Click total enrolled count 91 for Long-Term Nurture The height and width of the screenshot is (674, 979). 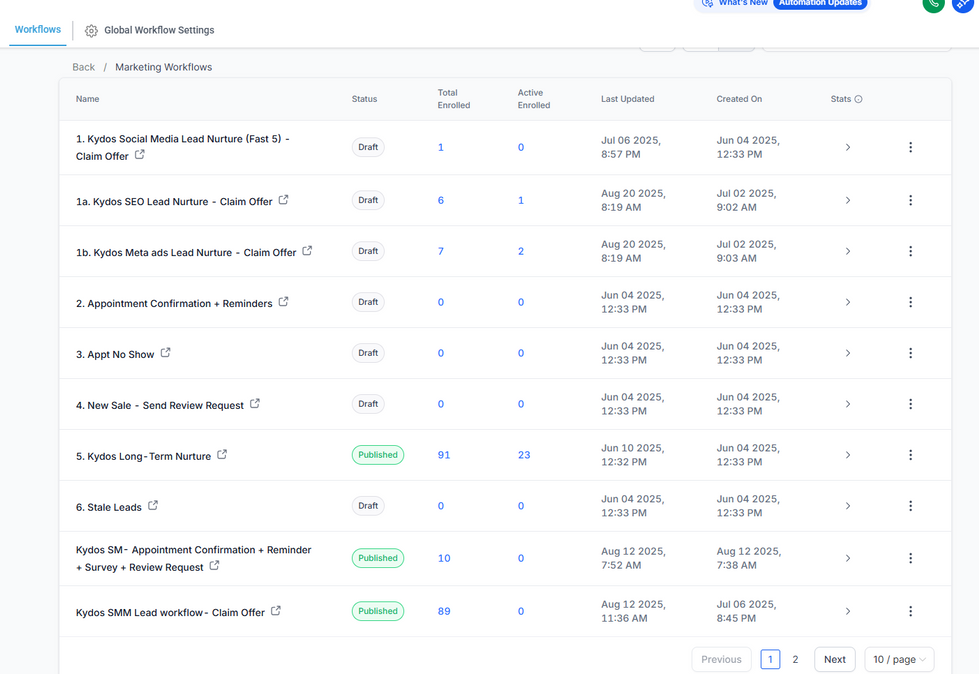pos(444,455)
